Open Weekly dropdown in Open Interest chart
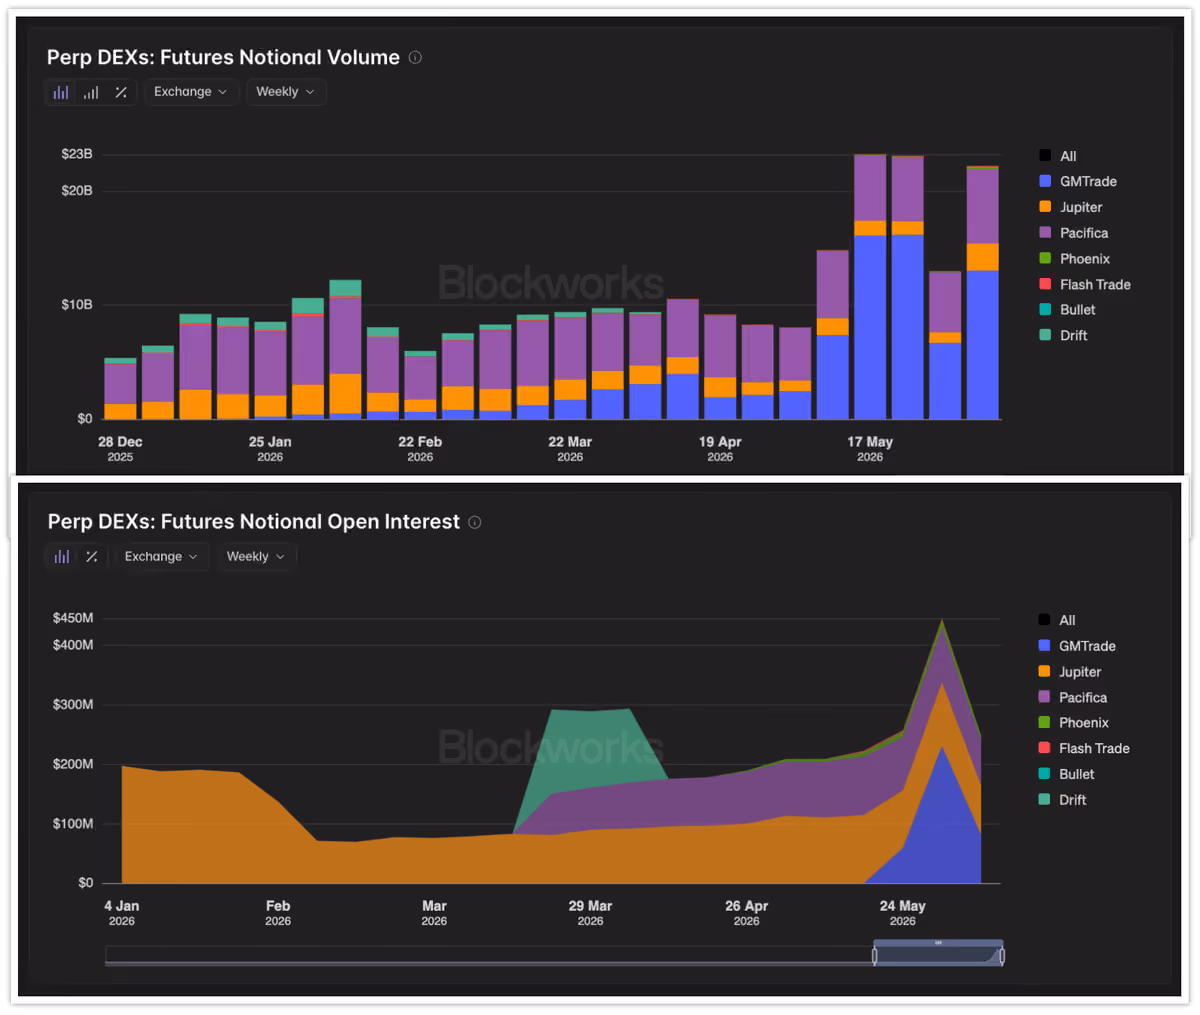1200x1015 pixels. (x=256, y=556)
